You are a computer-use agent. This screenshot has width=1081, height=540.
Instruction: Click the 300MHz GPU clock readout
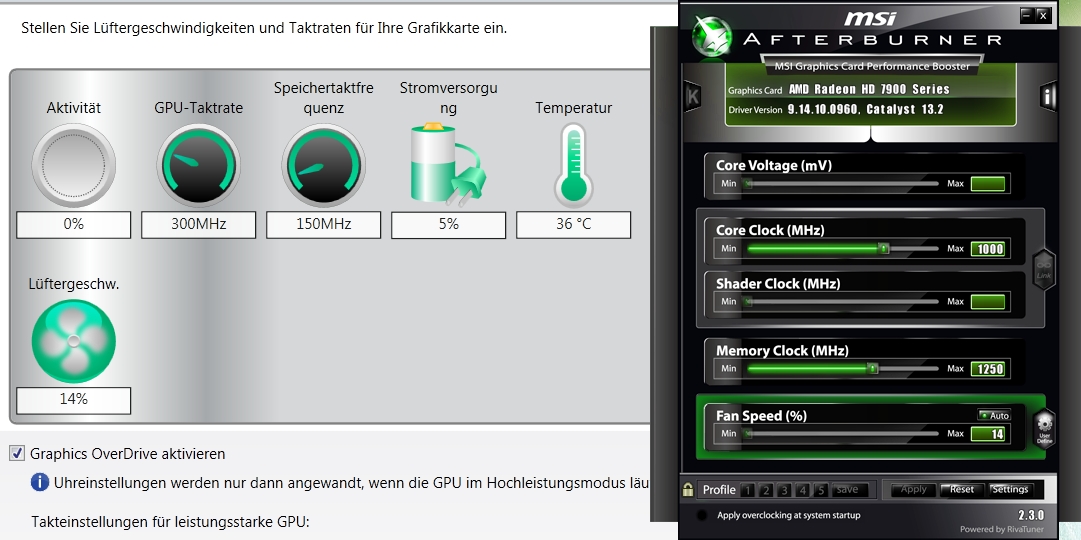pyautogui.click(x=199, y=225)
